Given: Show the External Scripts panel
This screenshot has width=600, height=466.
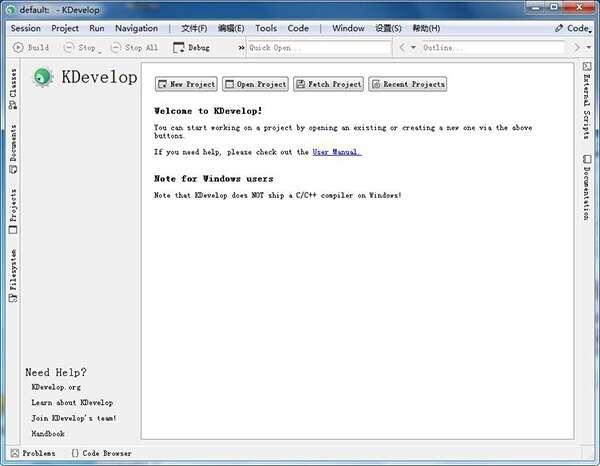Looking at the screenshot, I should (x=586, y=100).
